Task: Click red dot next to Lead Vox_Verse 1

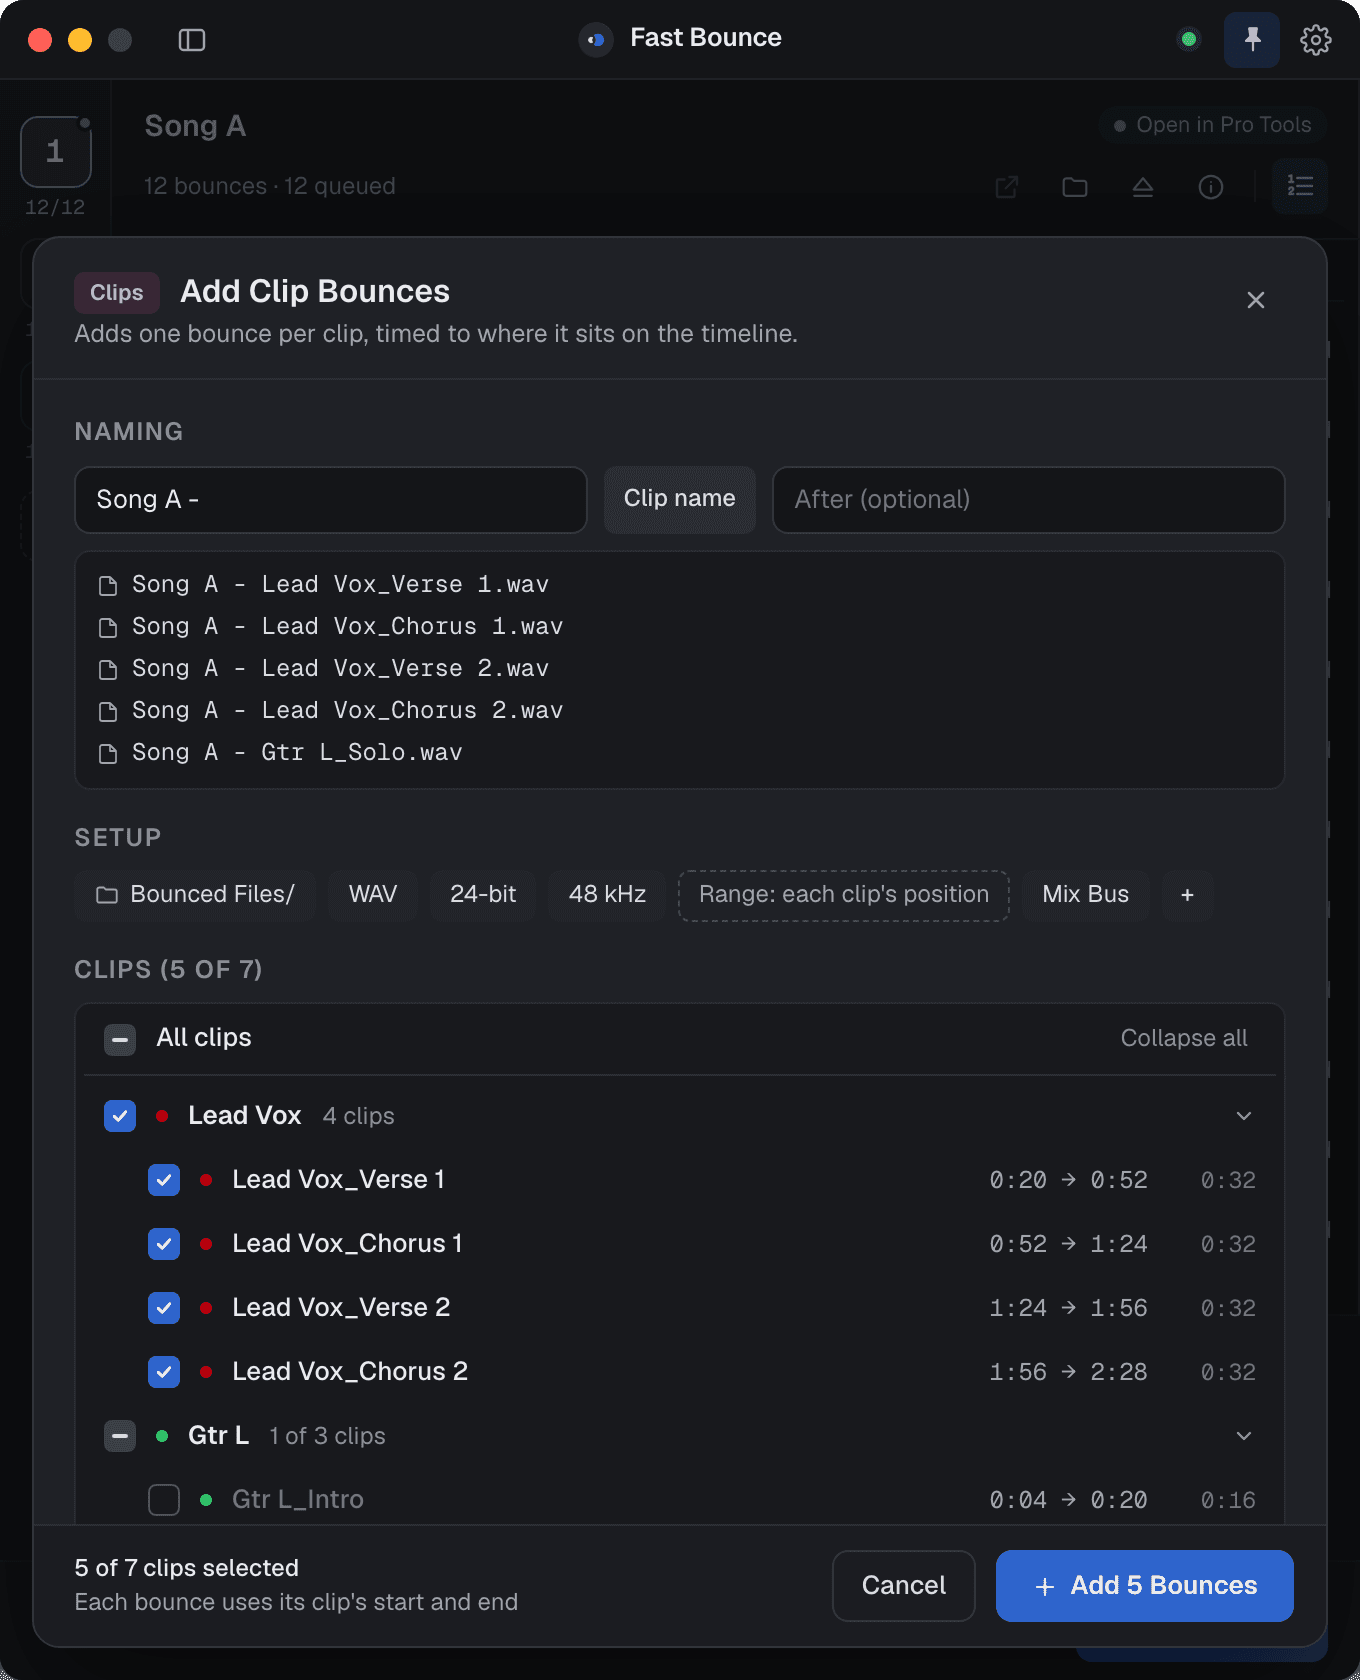Action: pos(206,1180)
